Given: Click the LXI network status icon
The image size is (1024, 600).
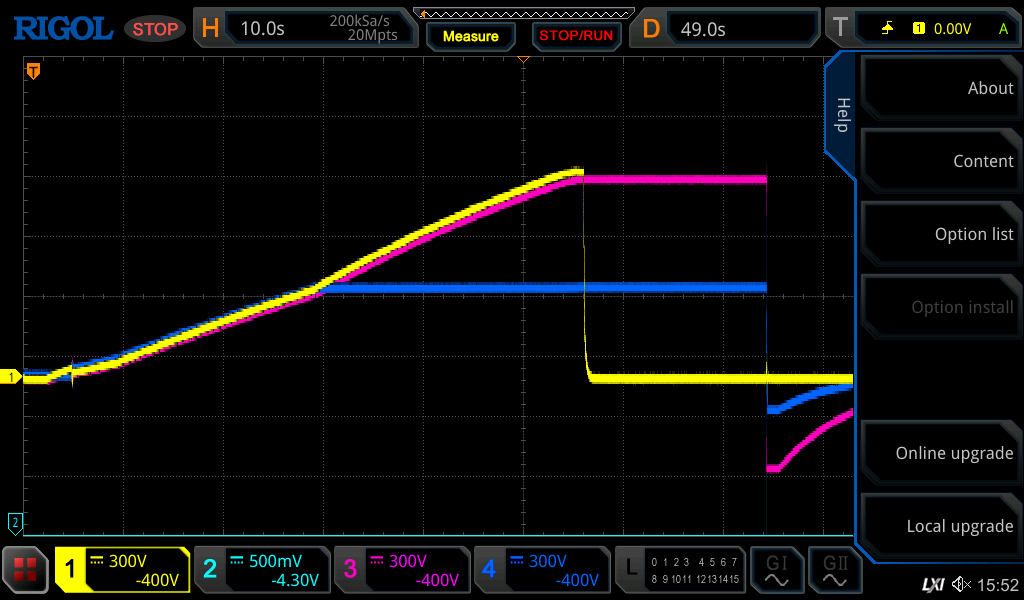Looking at the screenshot, I should click(932, 584).
